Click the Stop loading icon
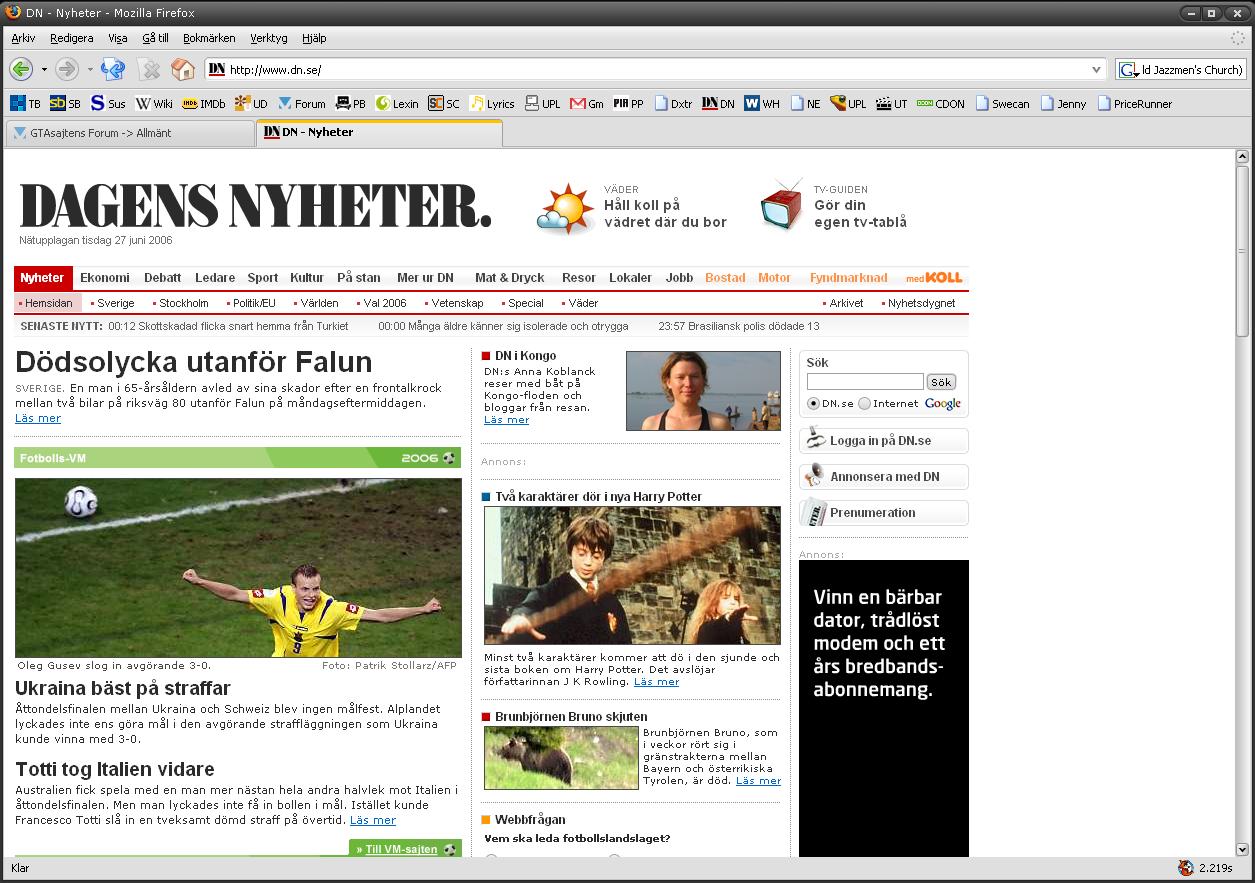 149,69
